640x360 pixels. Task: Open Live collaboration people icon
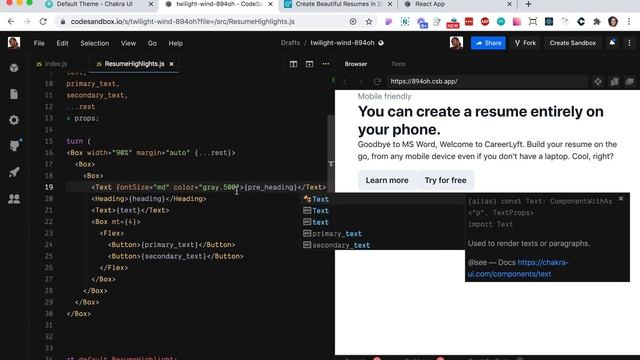14,199
